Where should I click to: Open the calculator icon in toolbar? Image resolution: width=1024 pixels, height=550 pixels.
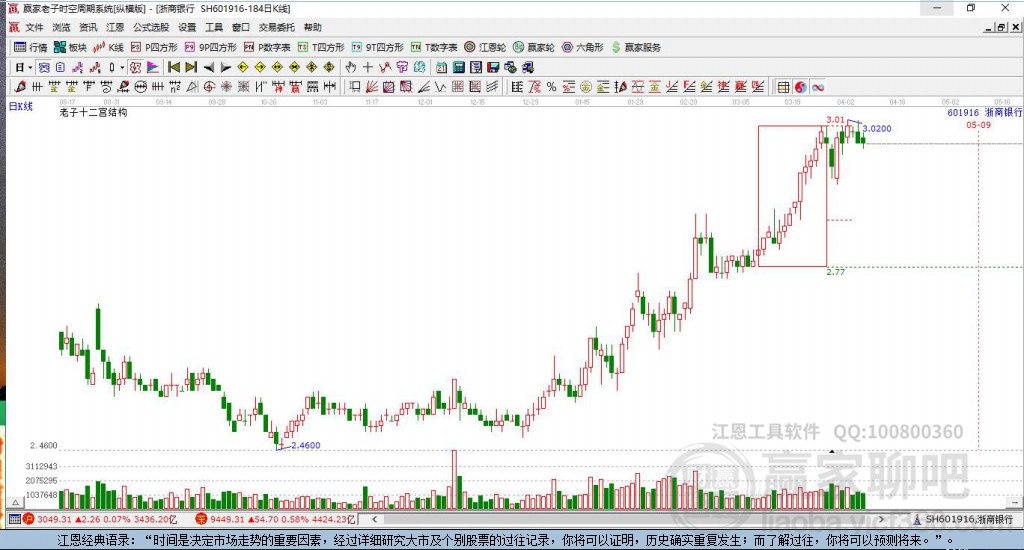tap(458, 67)
